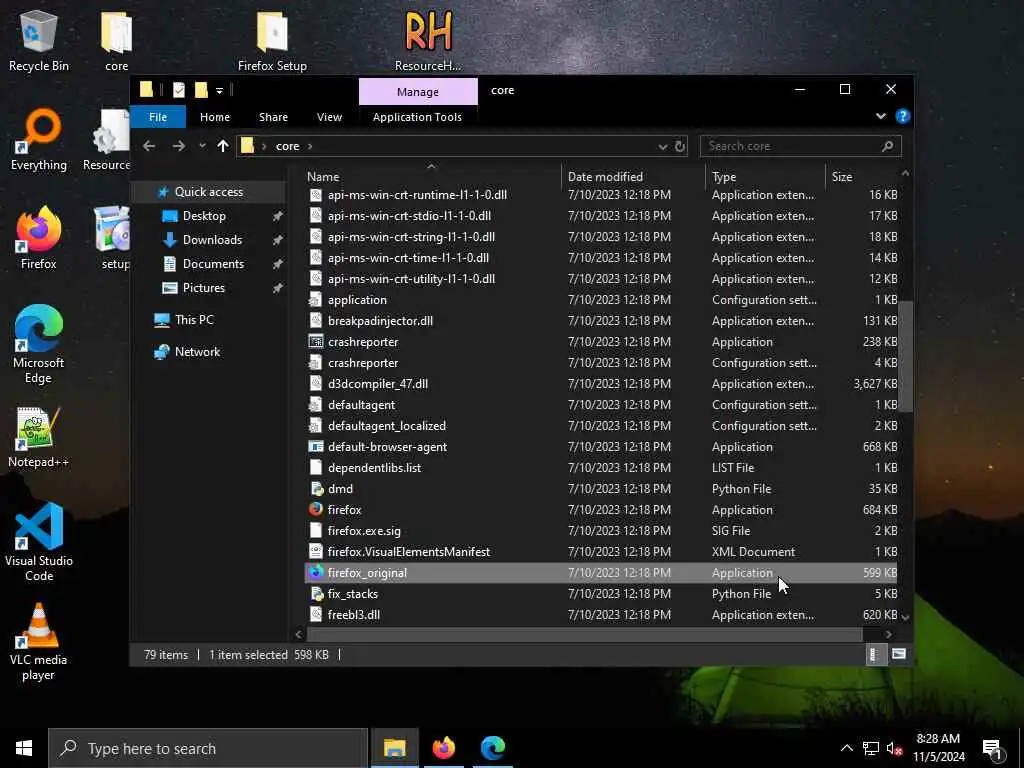Sort by the Type column header
The height and width of the screenshot is (768, 1024).
(765, 177)
